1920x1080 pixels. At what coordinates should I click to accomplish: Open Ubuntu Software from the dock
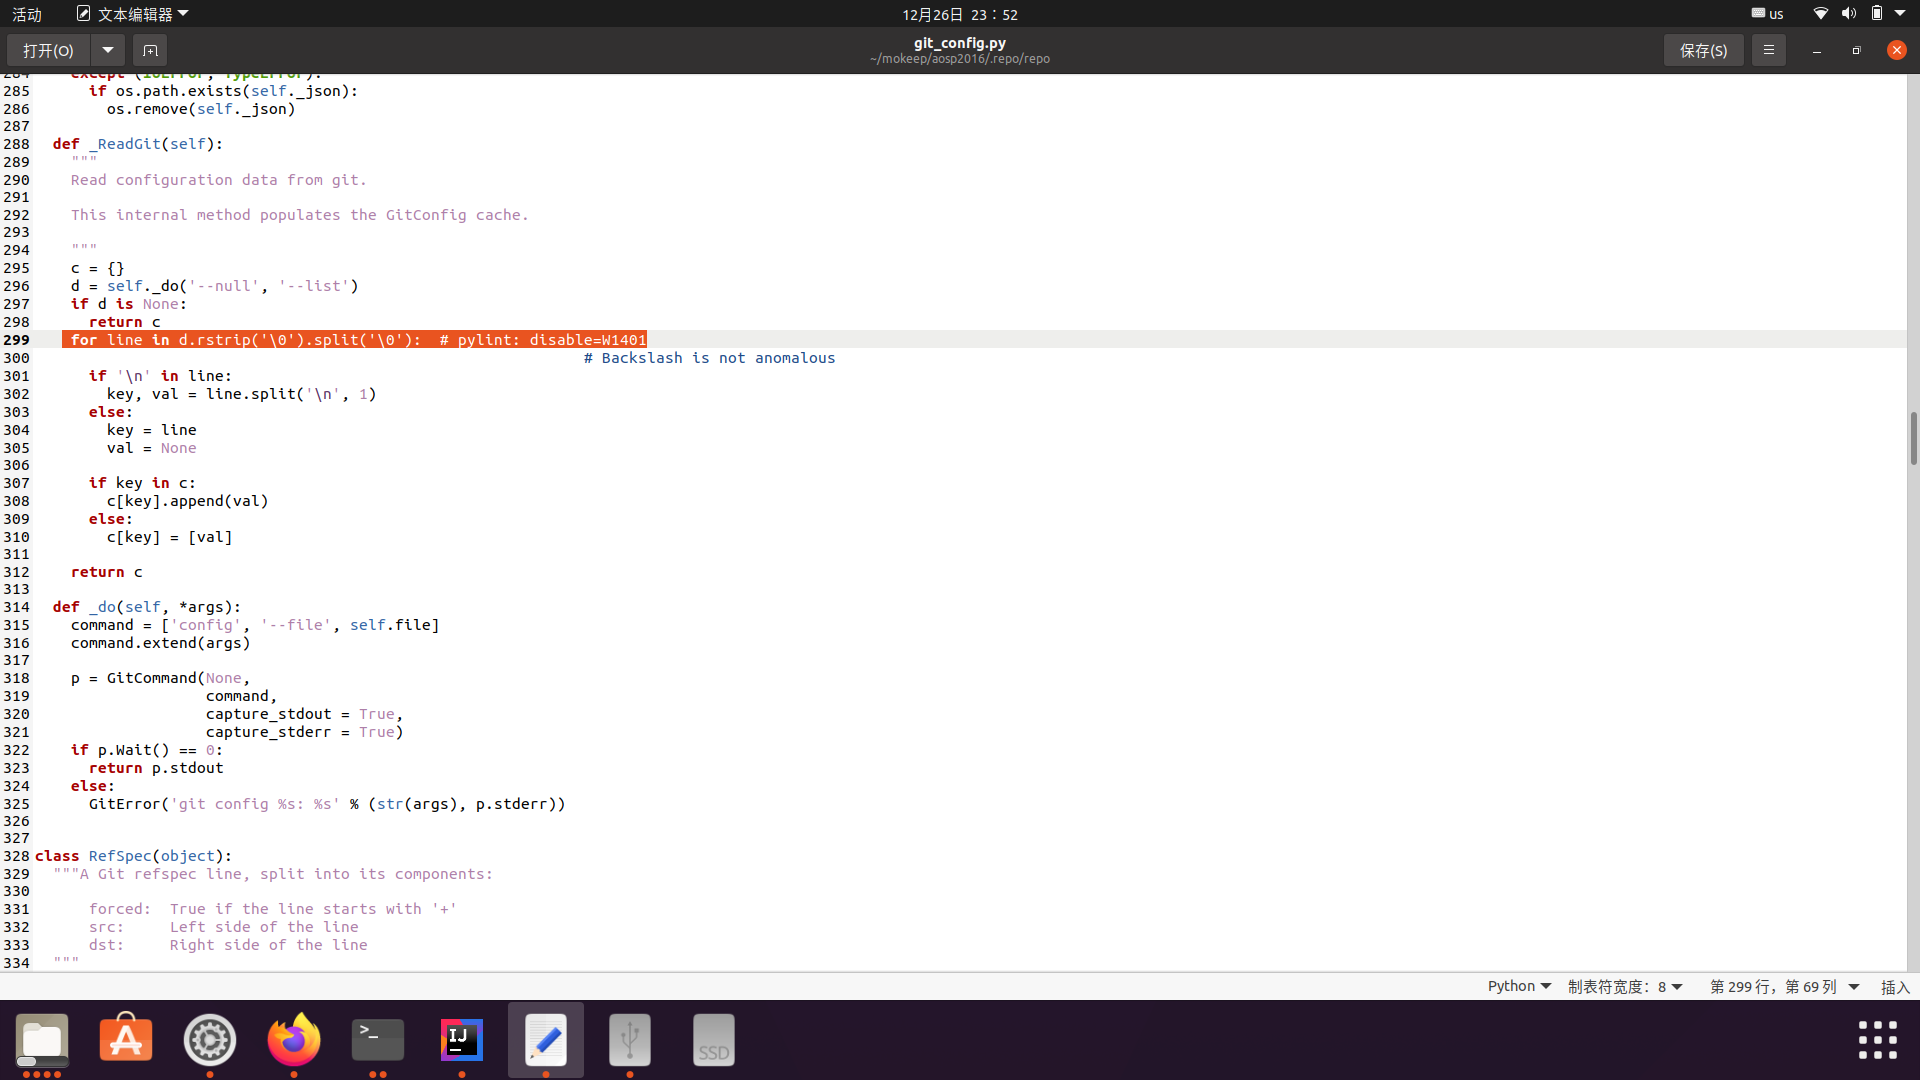pos(125,1039)
